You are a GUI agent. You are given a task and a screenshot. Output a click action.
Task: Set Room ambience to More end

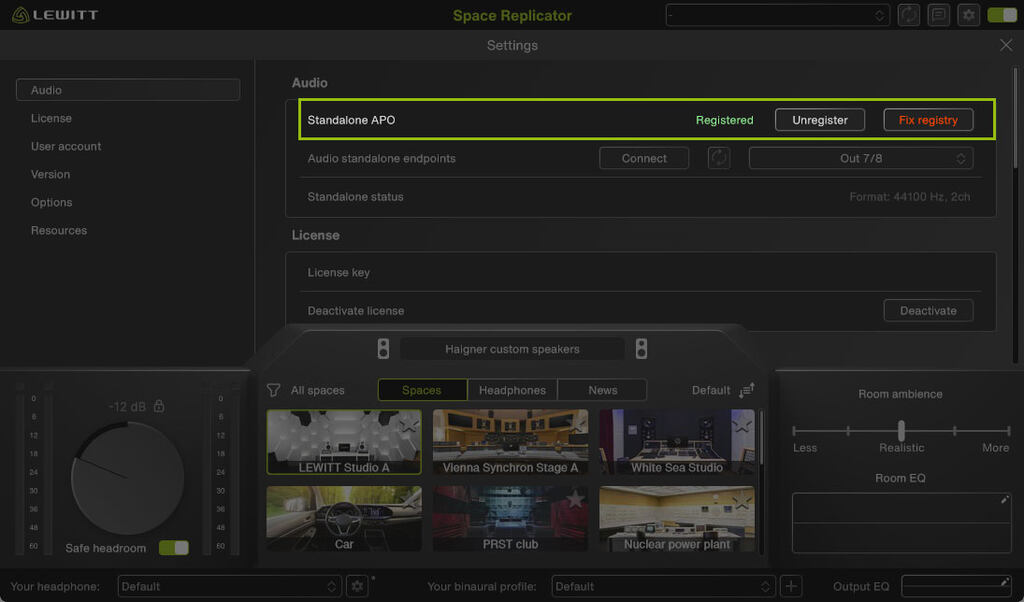1008,431
